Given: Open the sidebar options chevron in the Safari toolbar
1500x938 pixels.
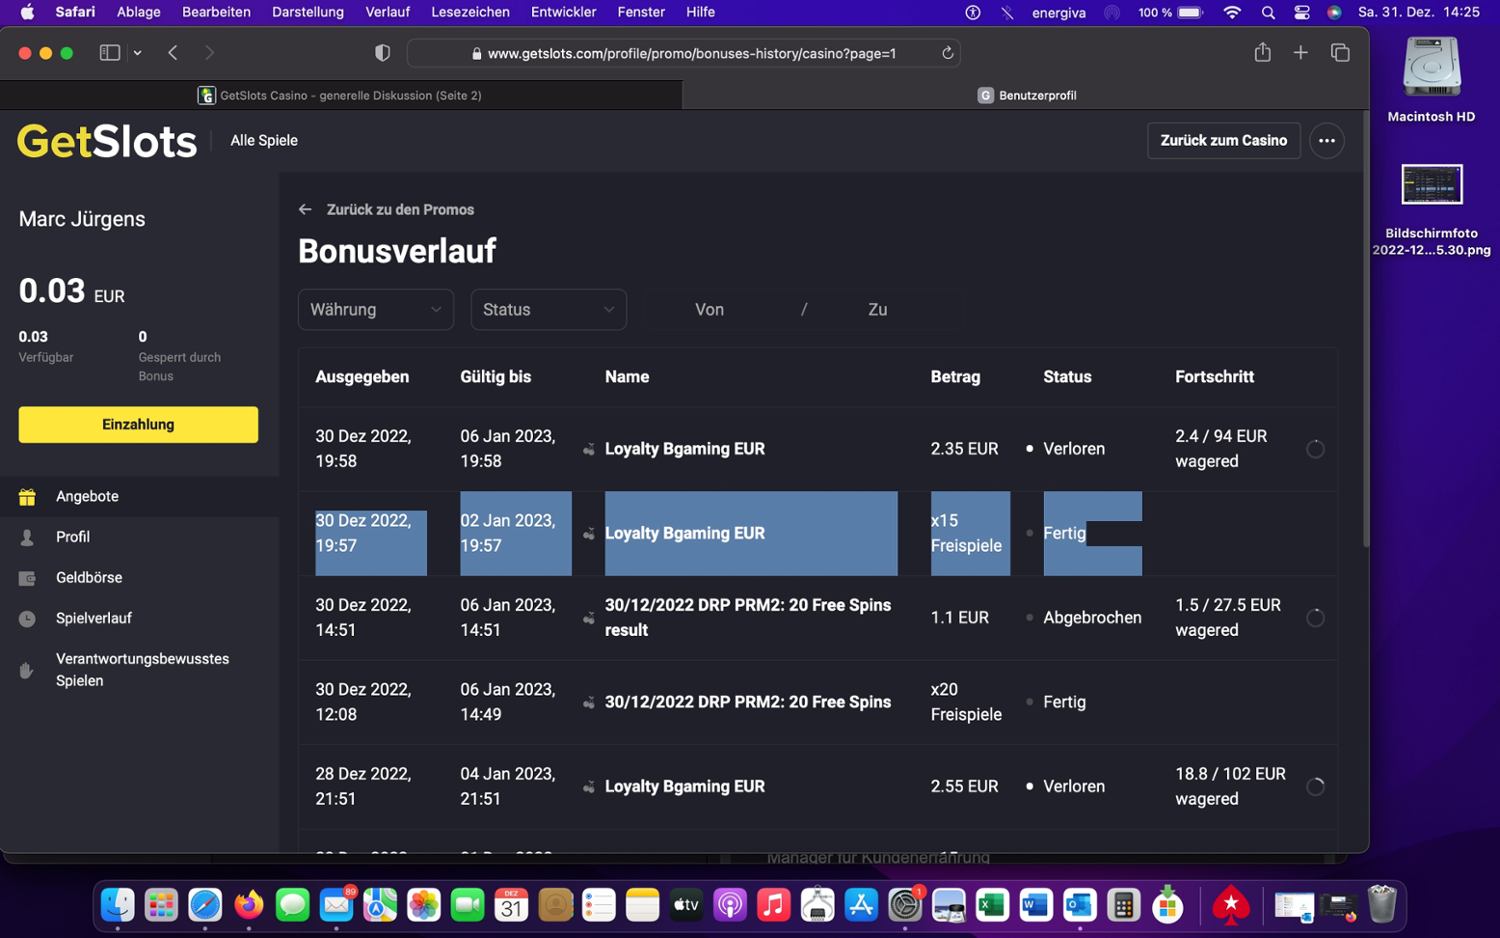Looking at the screenshot, I should tap(138, 53).
